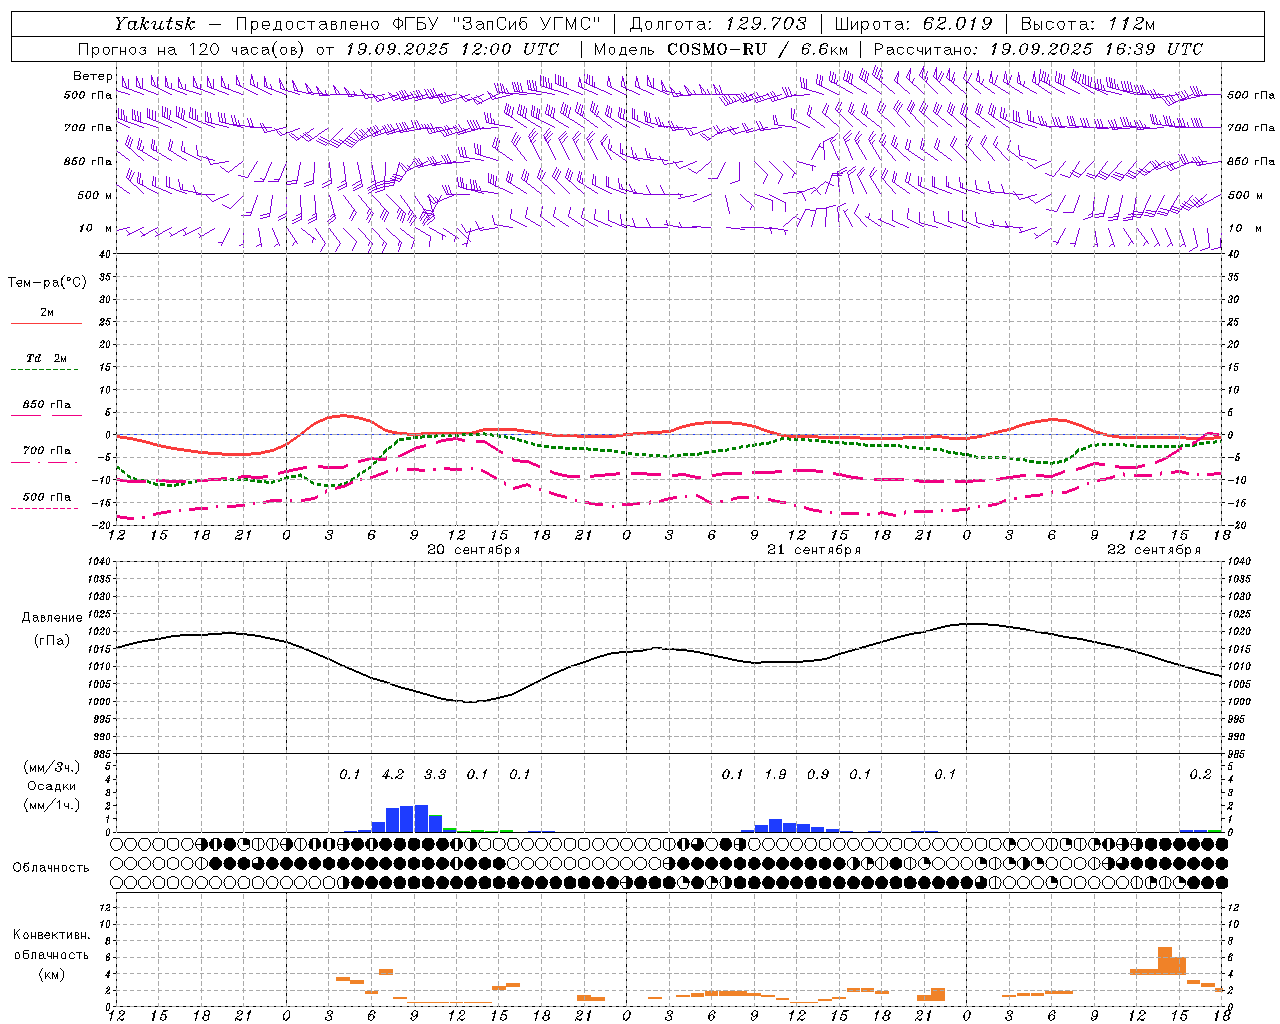
Task: Click the "Td 2м" dew point legend entry
Action: click(46, 358)
